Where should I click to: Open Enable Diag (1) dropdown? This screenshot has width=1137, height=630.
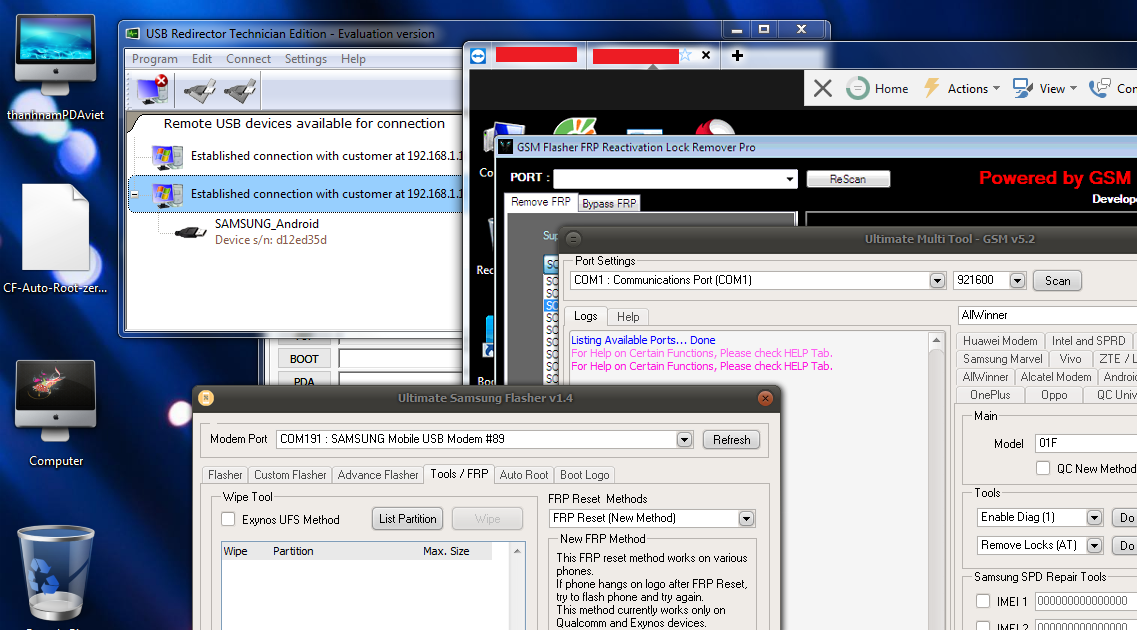click(1094, 518)
